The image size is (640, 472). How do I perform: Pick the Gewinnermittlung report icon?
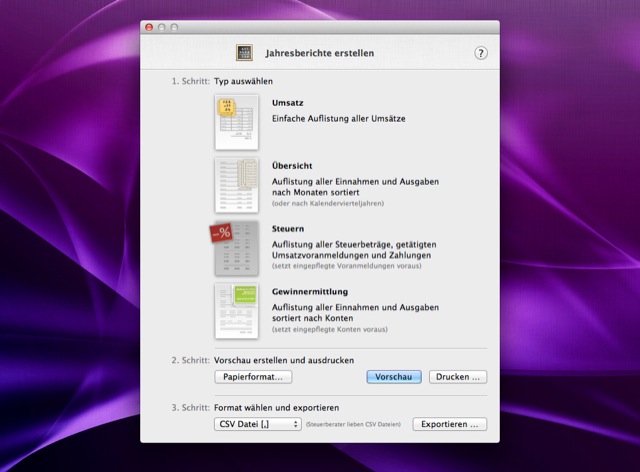pyautogui.click(x=236, y=311)
